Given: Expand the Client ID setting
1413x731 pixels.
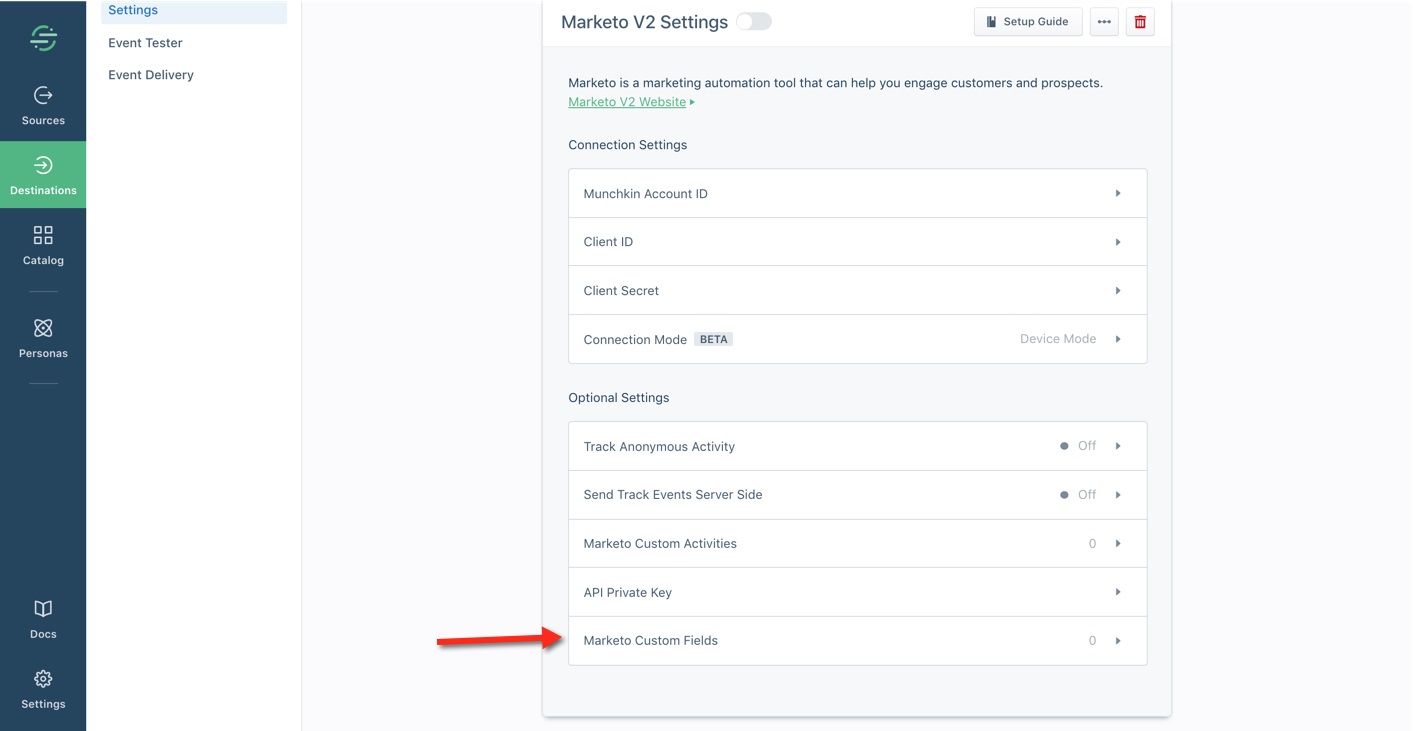Looking at the screenshot, I should click(x=857, y=242).
